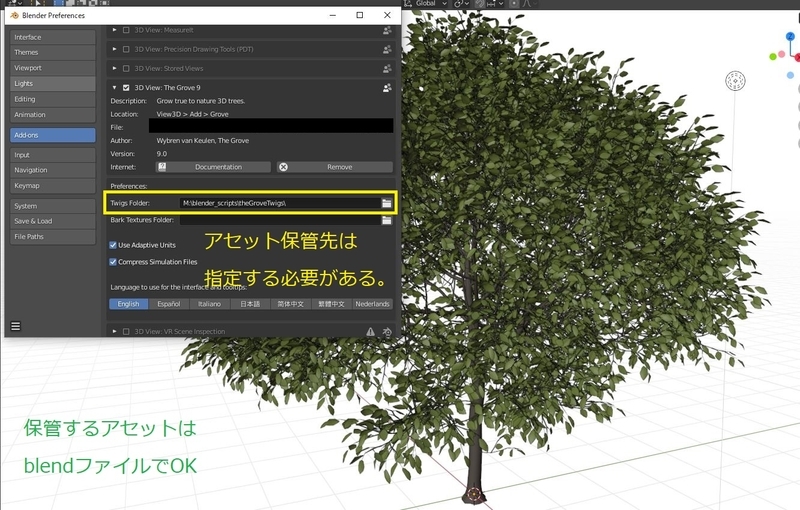This screenshot has height=510, width=800.
Task: Toggle Compress Simulation Files checkbox
Action: (113, 262)
